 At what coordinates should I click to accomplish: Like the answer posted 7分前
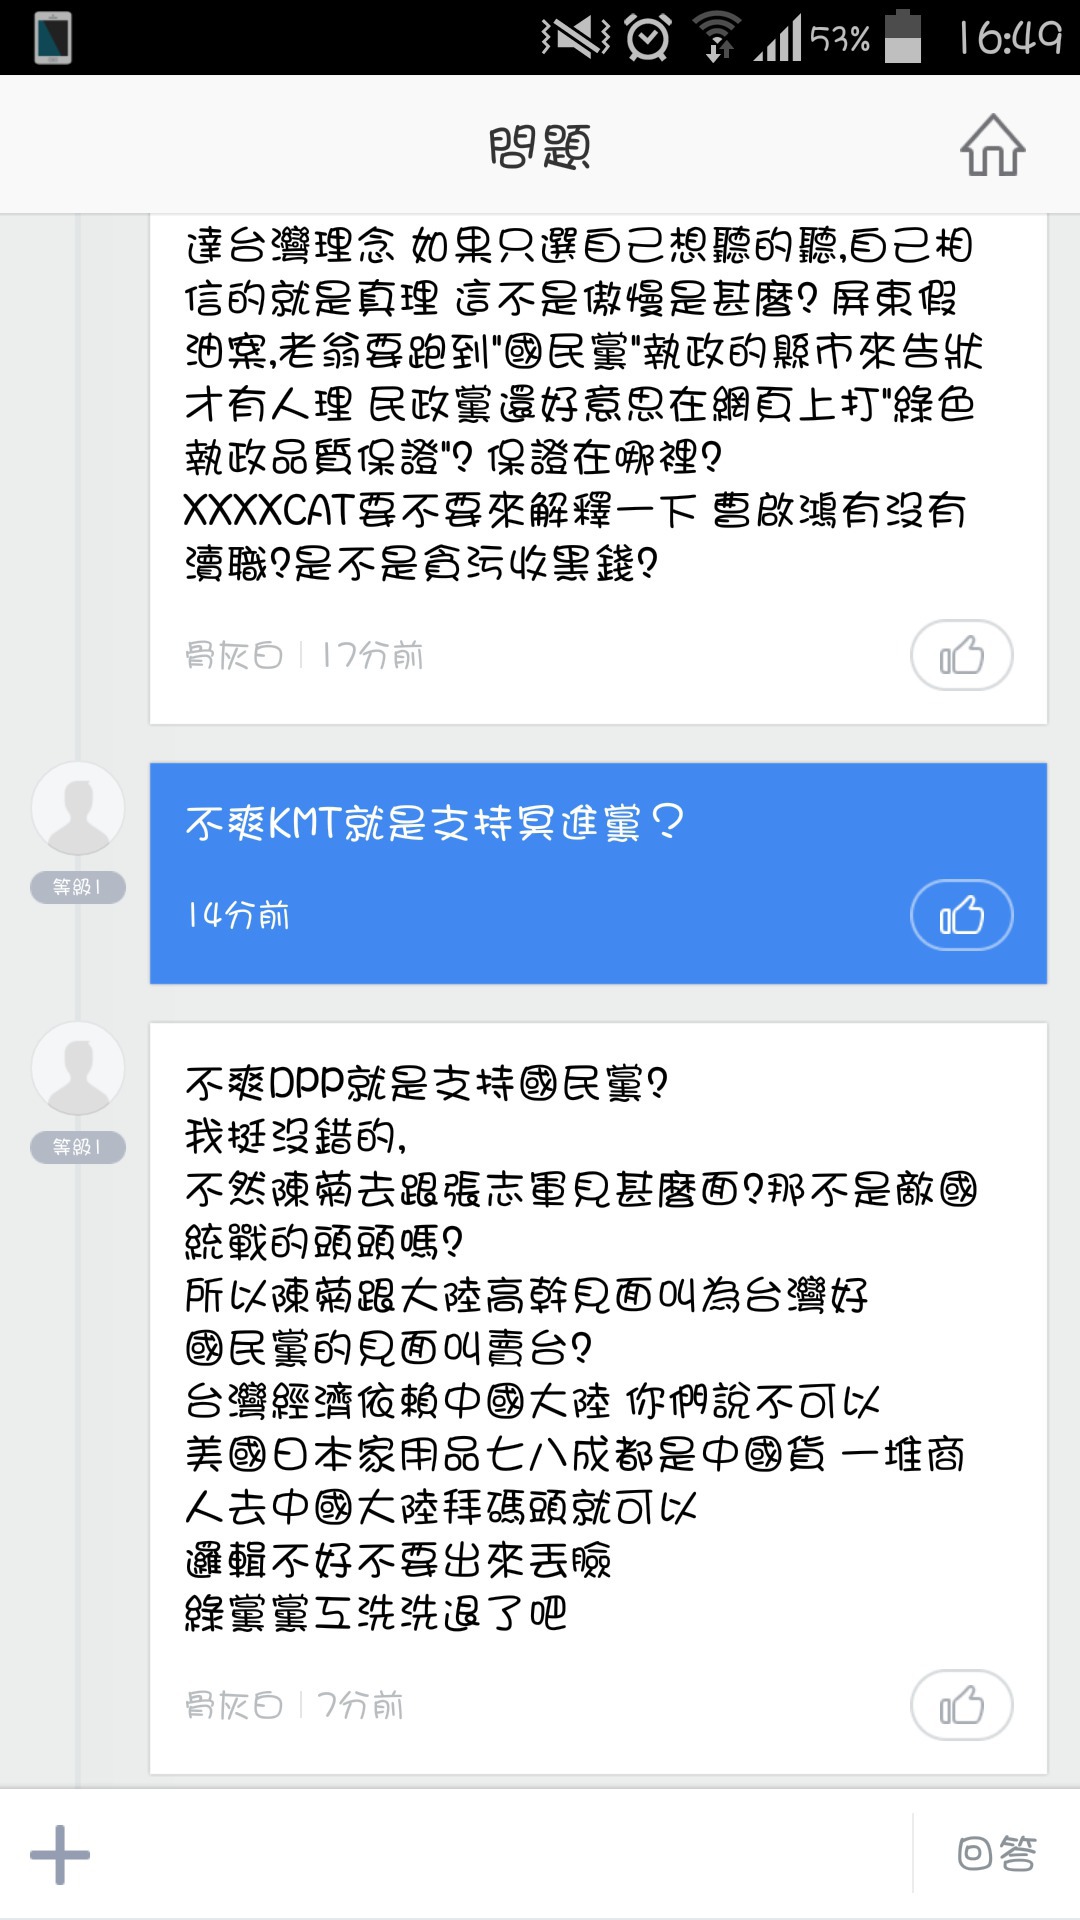point(961,1705)
